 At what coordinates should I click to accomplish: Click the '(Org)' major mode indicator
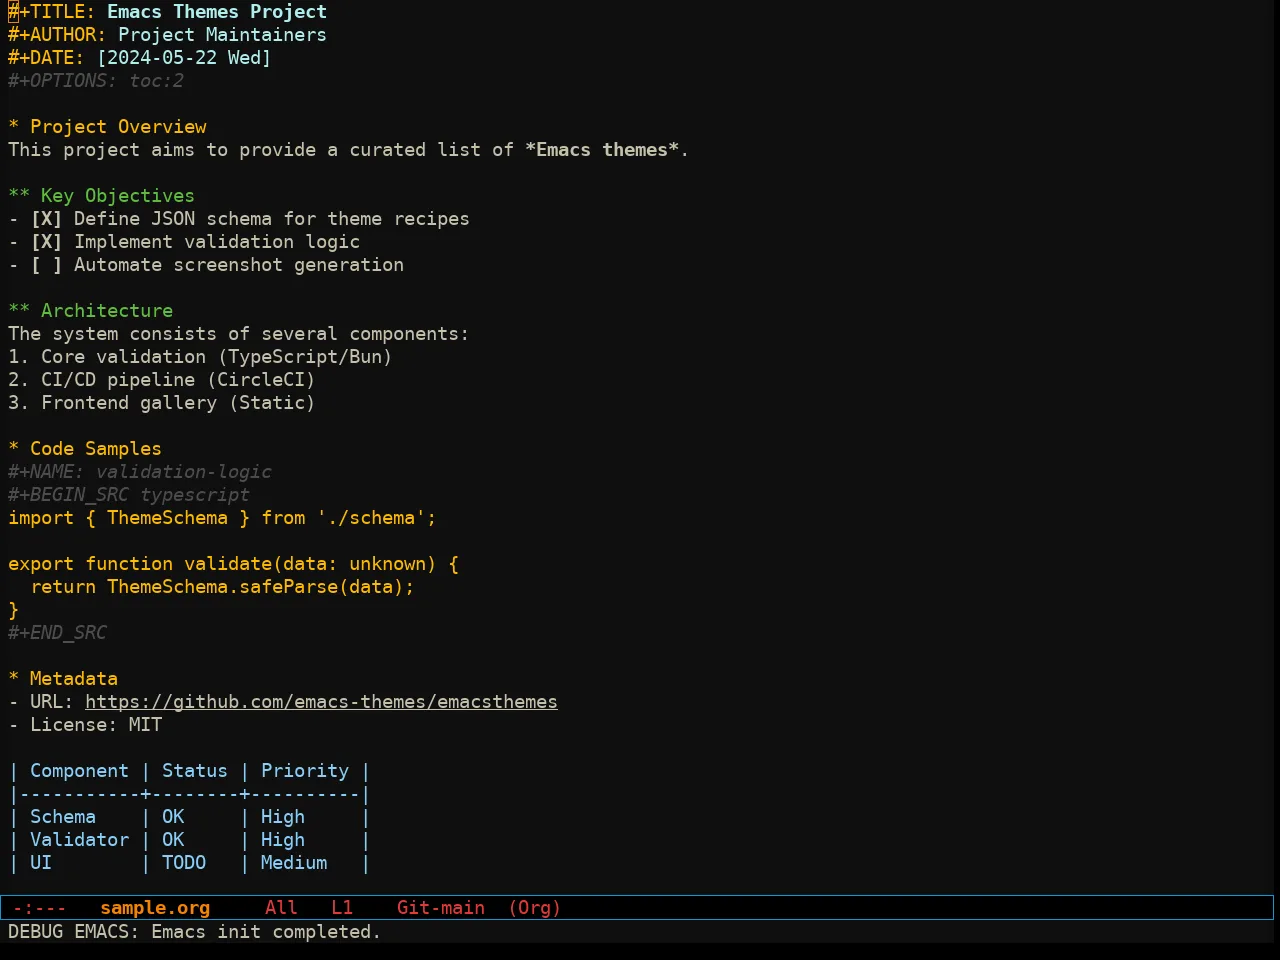[x=535, y=908]
